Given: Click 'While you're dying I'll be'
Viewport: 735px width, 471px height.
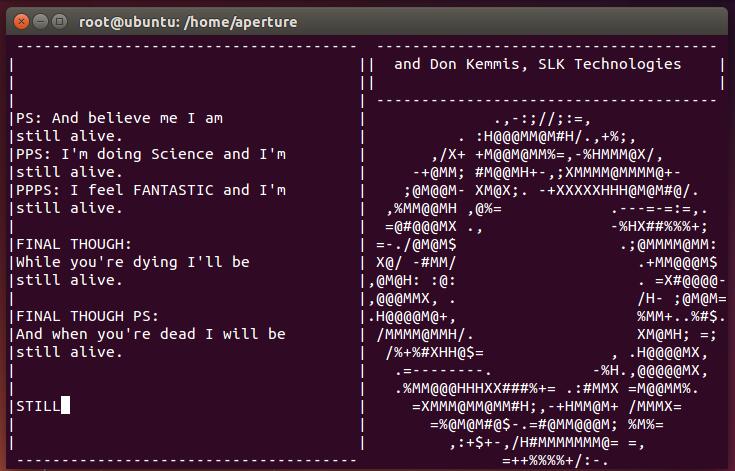Looking at the screenshot, I should (x=133, y=262).
